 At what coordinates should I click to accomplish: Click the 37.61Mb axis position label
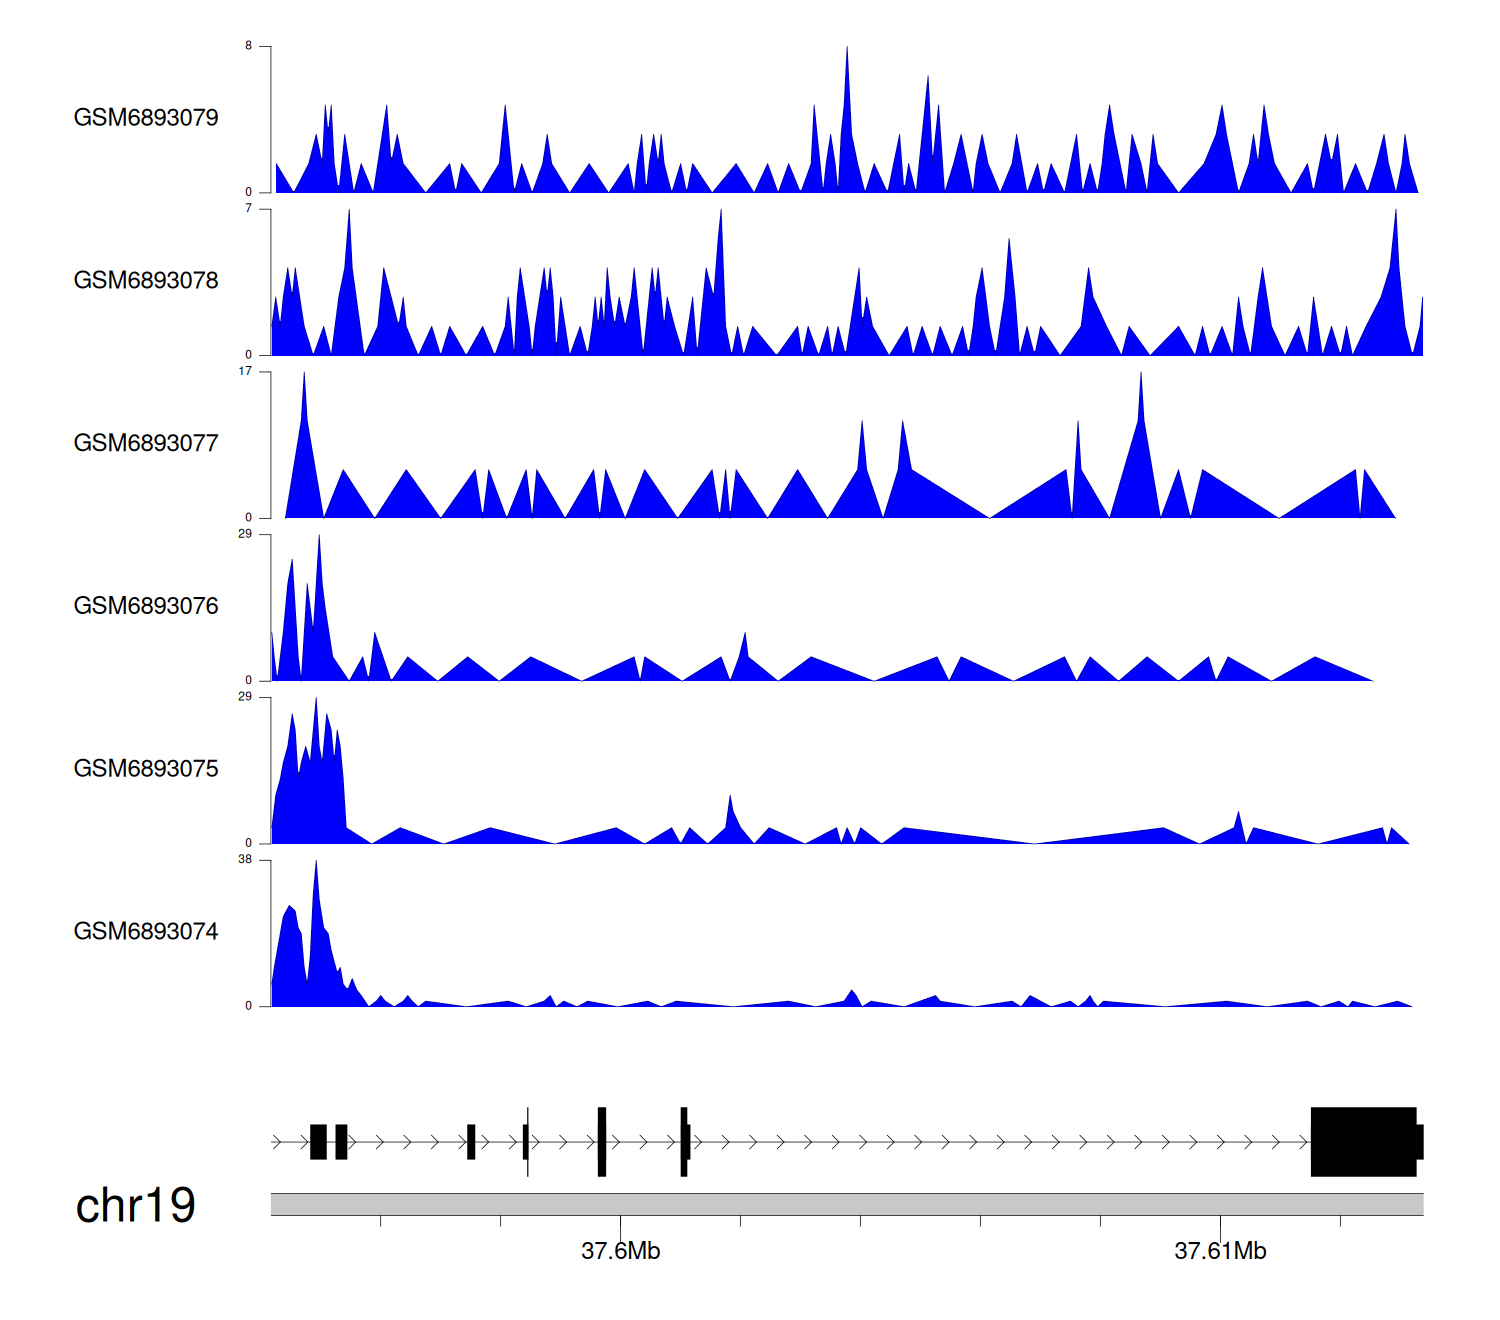click(x=1220, y=1251)
